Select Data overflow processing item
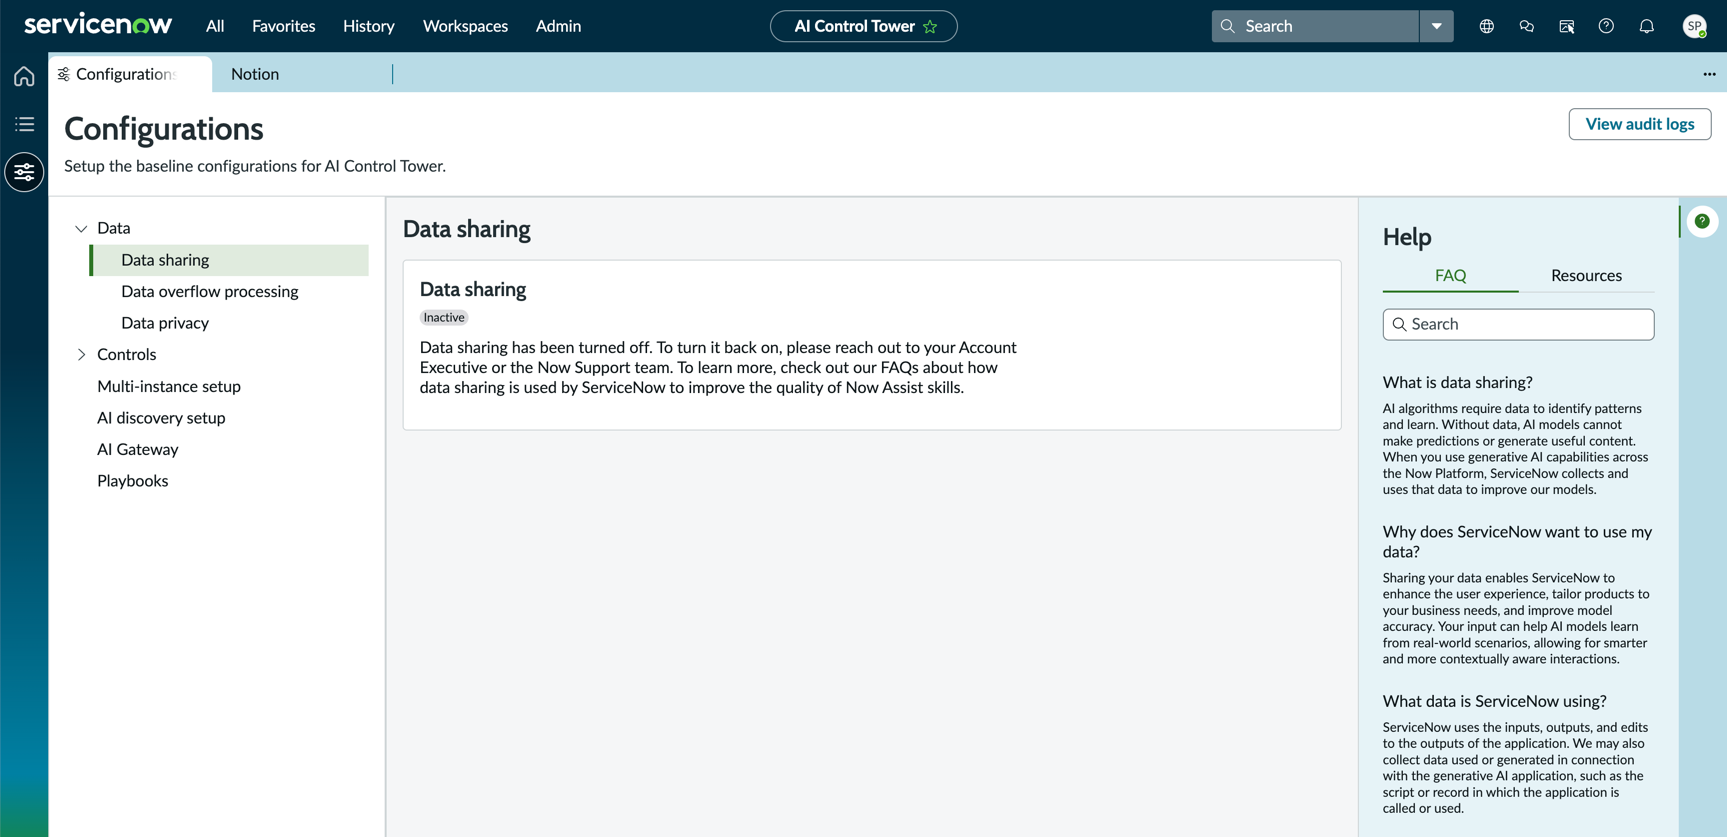Image resolution: width=1727 pixels, height=837 pixels. 209,291
